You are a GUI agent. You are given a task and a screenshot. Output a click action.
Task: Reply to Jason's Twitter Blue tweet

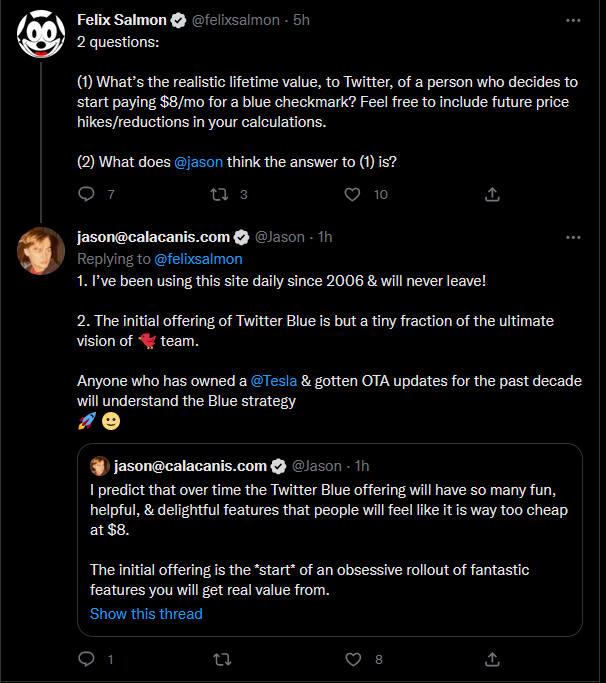coord(87,659)
